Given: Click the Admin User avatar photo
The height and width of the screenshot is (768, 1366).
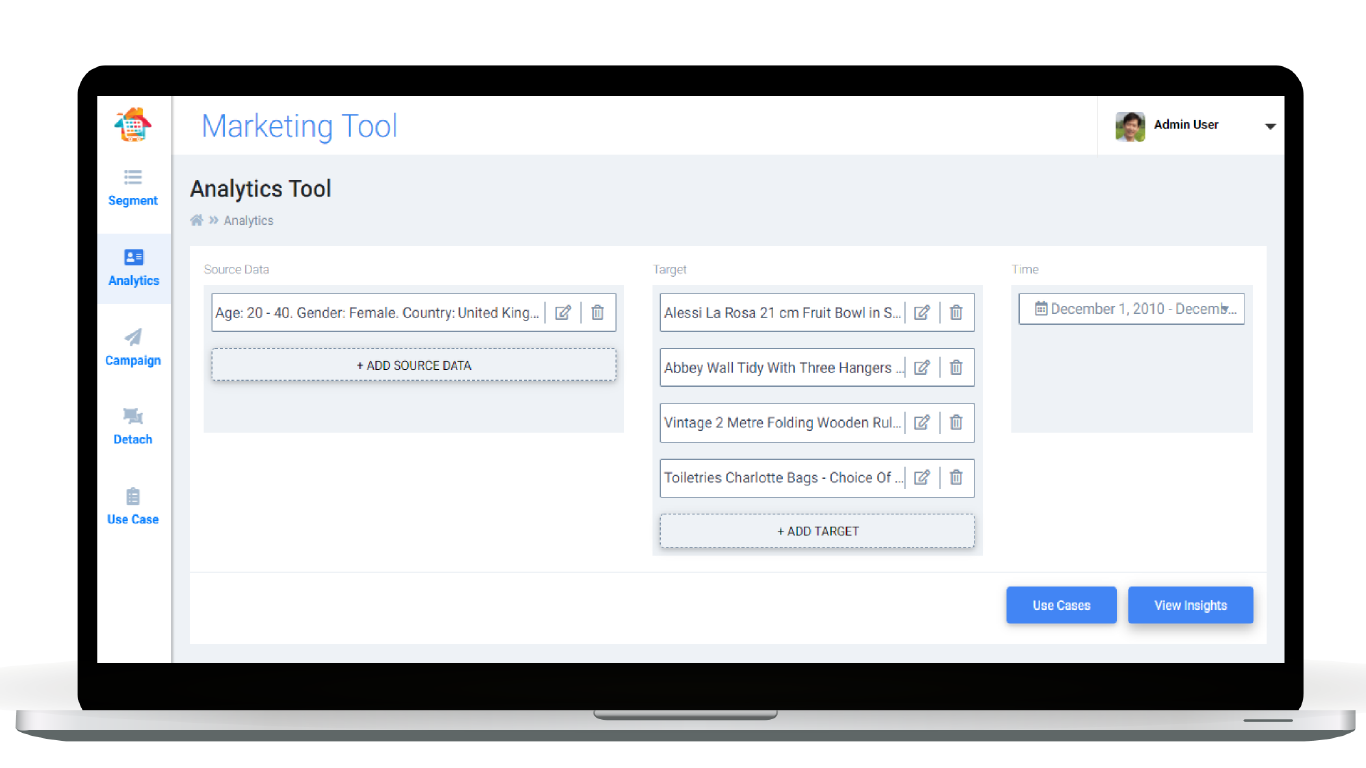Looking at the screenshot, I should tap(1130, 126).
